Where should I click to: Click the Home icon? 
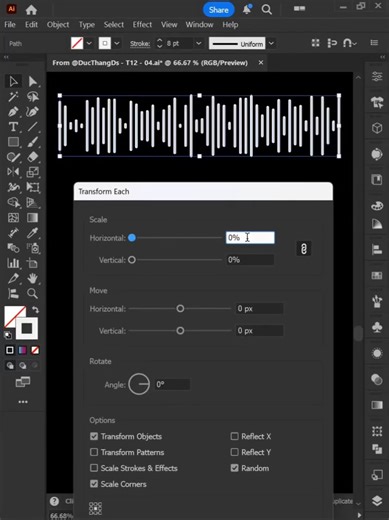[x=31, y=10]
